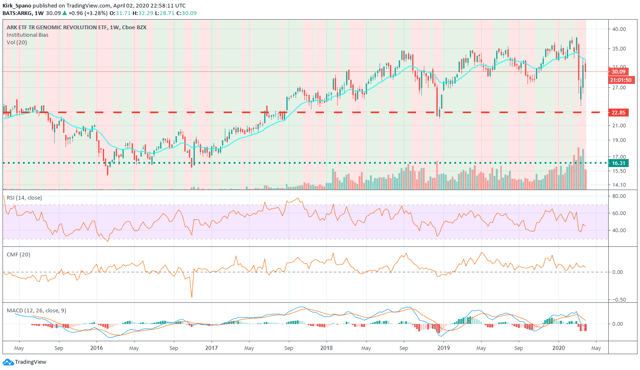Click the 19.00 price axis label
The width and height of the screenshot is (640, 370).
pos(619,140)
